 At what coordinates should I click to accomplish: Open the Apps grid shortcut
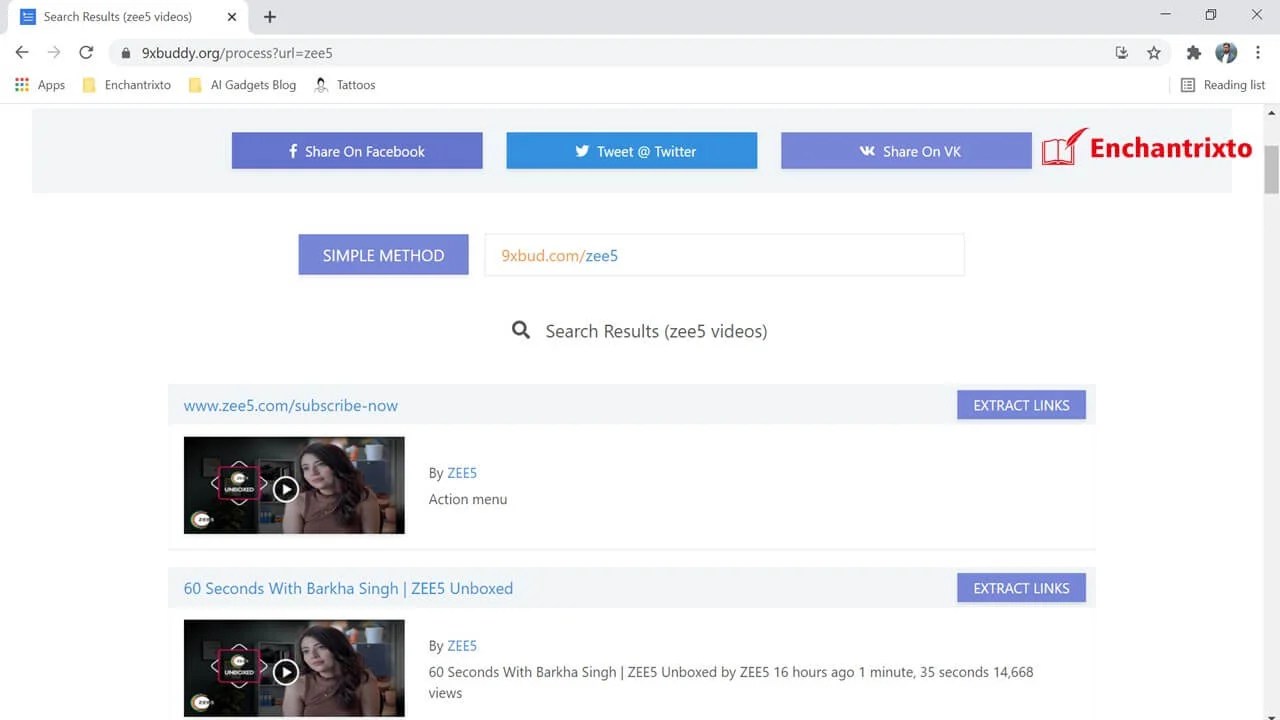click(40, 85)
